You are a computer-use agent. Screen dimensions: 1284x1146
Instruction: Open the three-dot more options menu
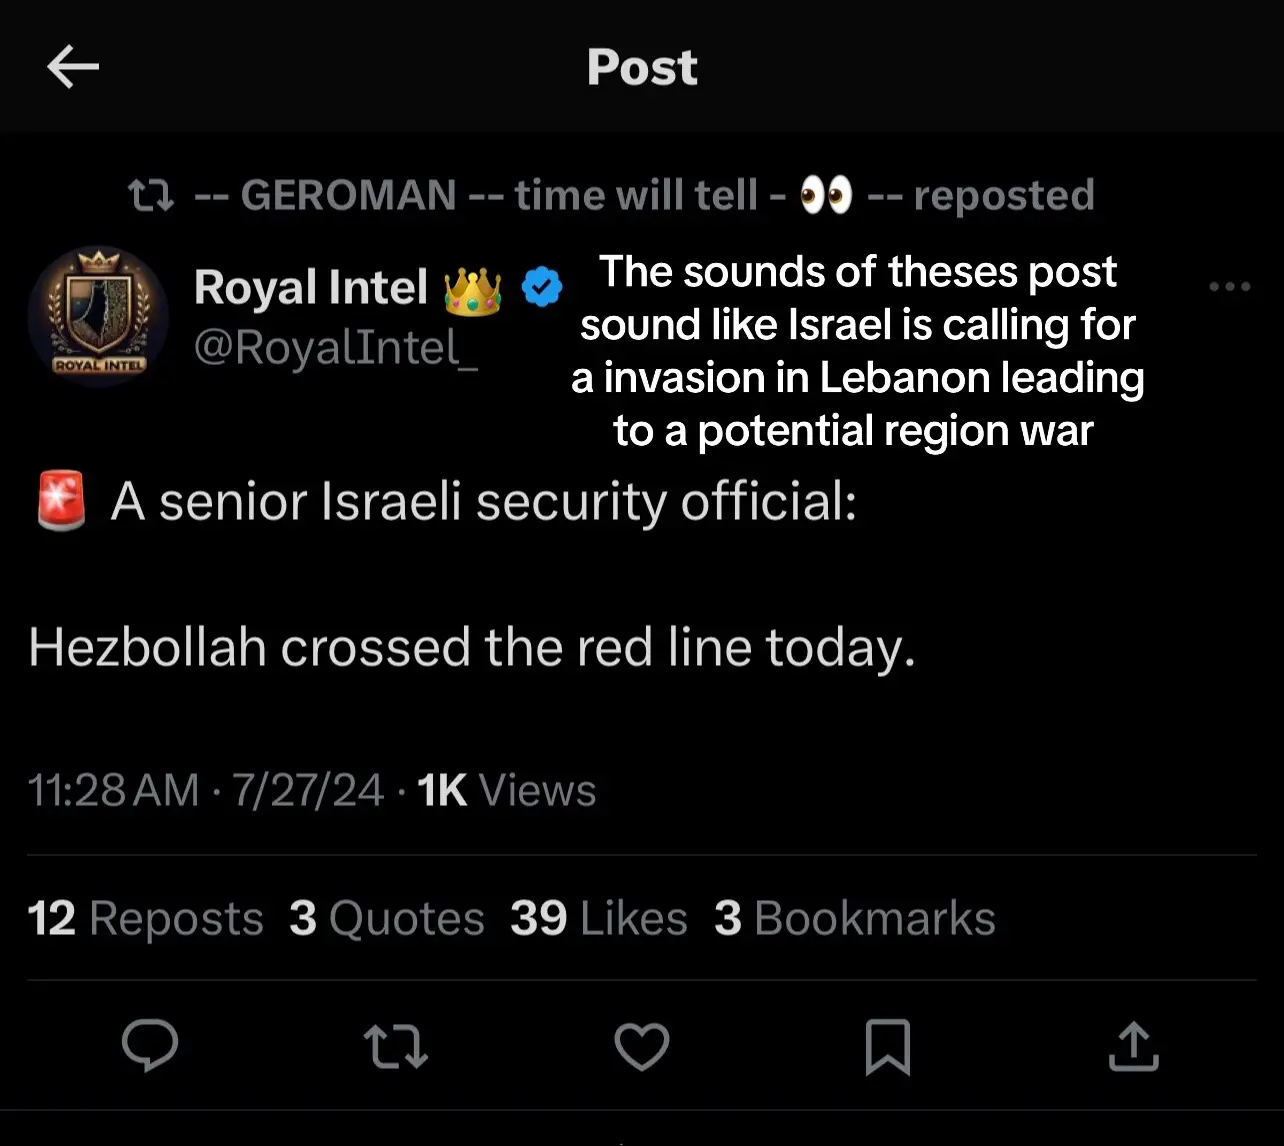tap(1230, 286)
